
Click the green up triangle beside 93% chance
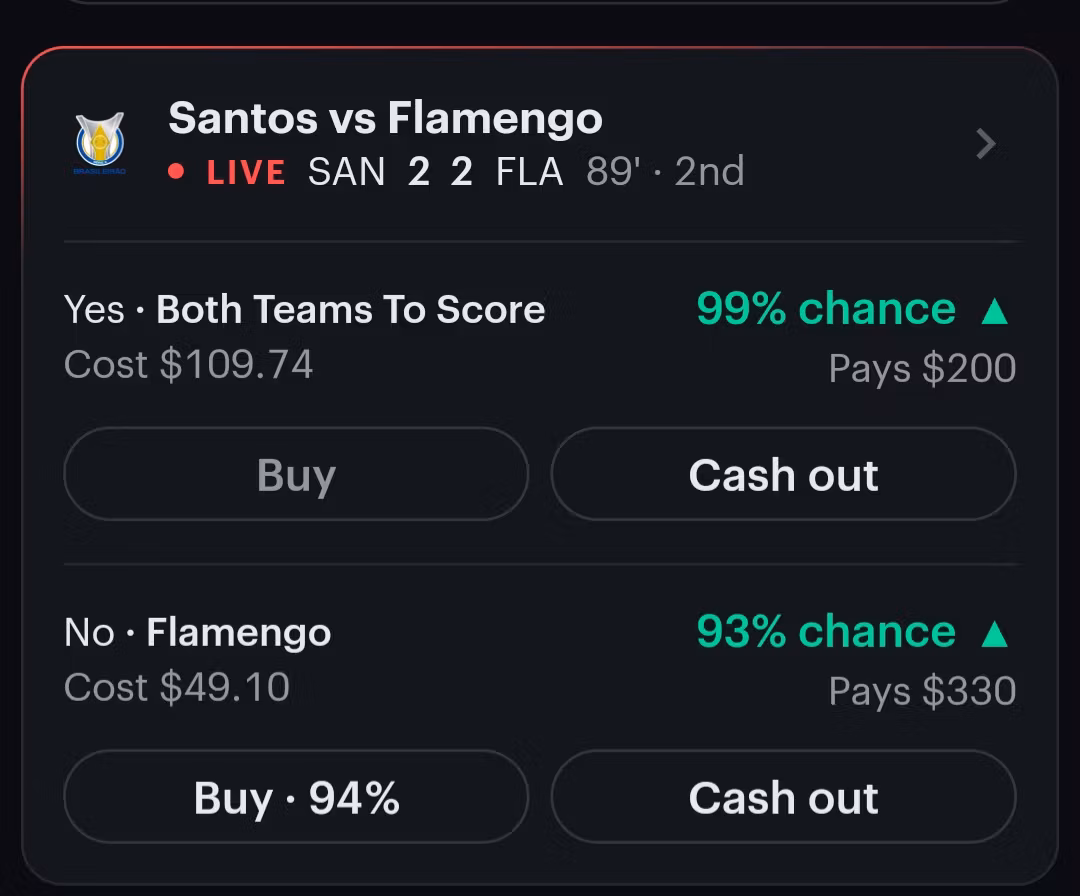[995, 633]
